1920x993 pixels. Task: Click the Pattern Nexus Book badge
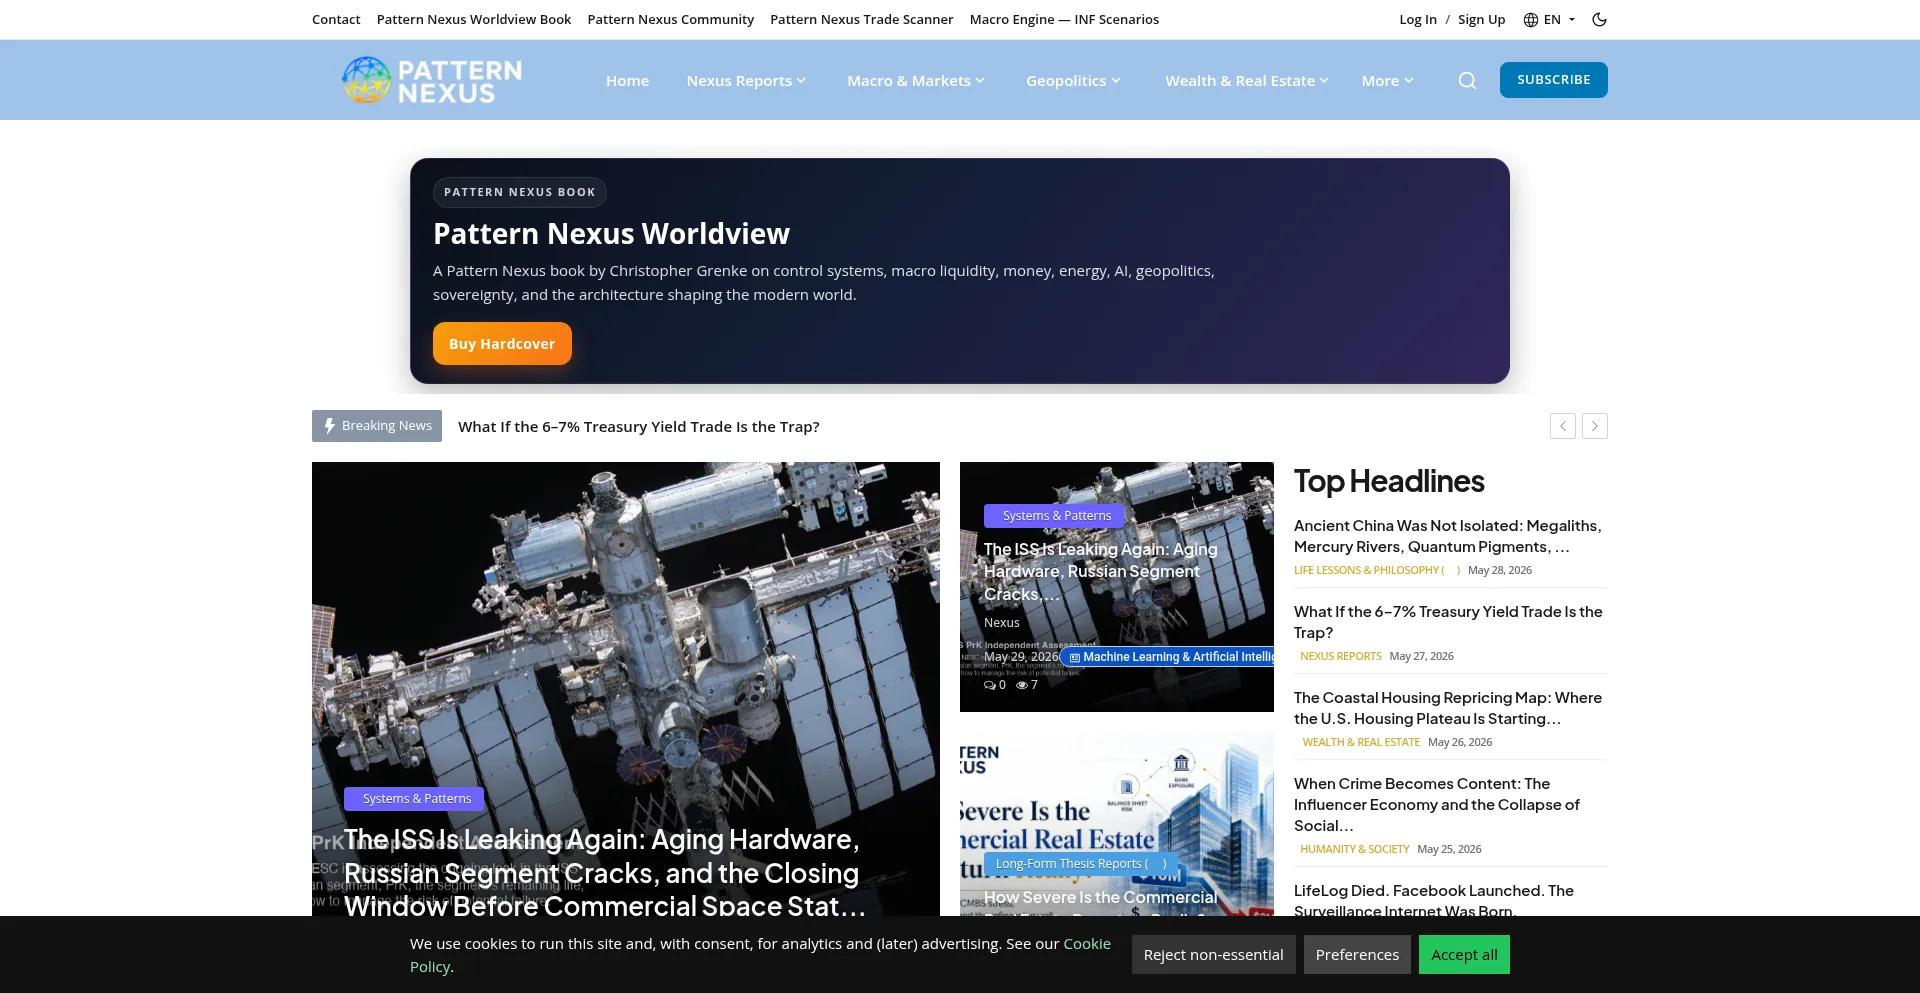520,192
